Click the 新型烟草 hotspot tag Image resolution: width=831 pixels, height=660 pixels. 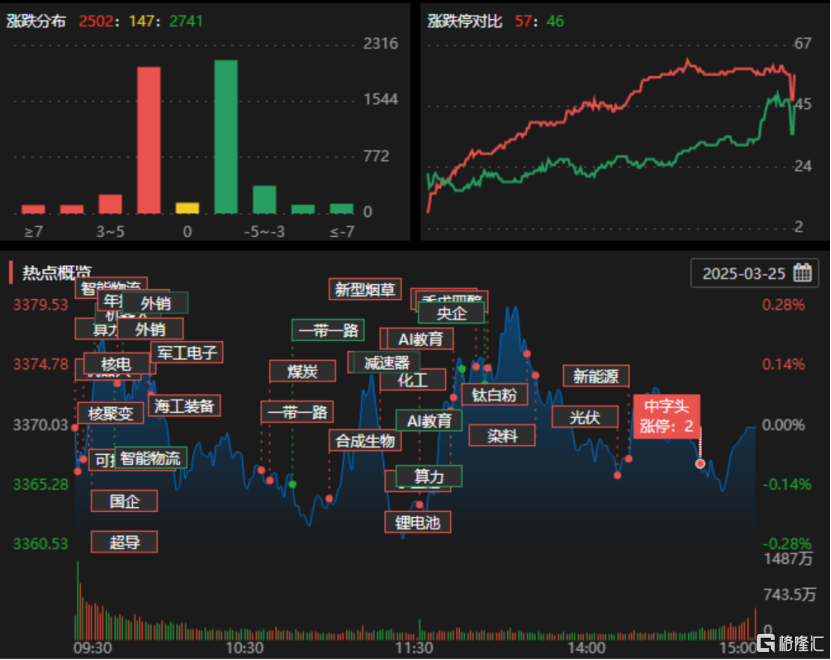[365, 289]
